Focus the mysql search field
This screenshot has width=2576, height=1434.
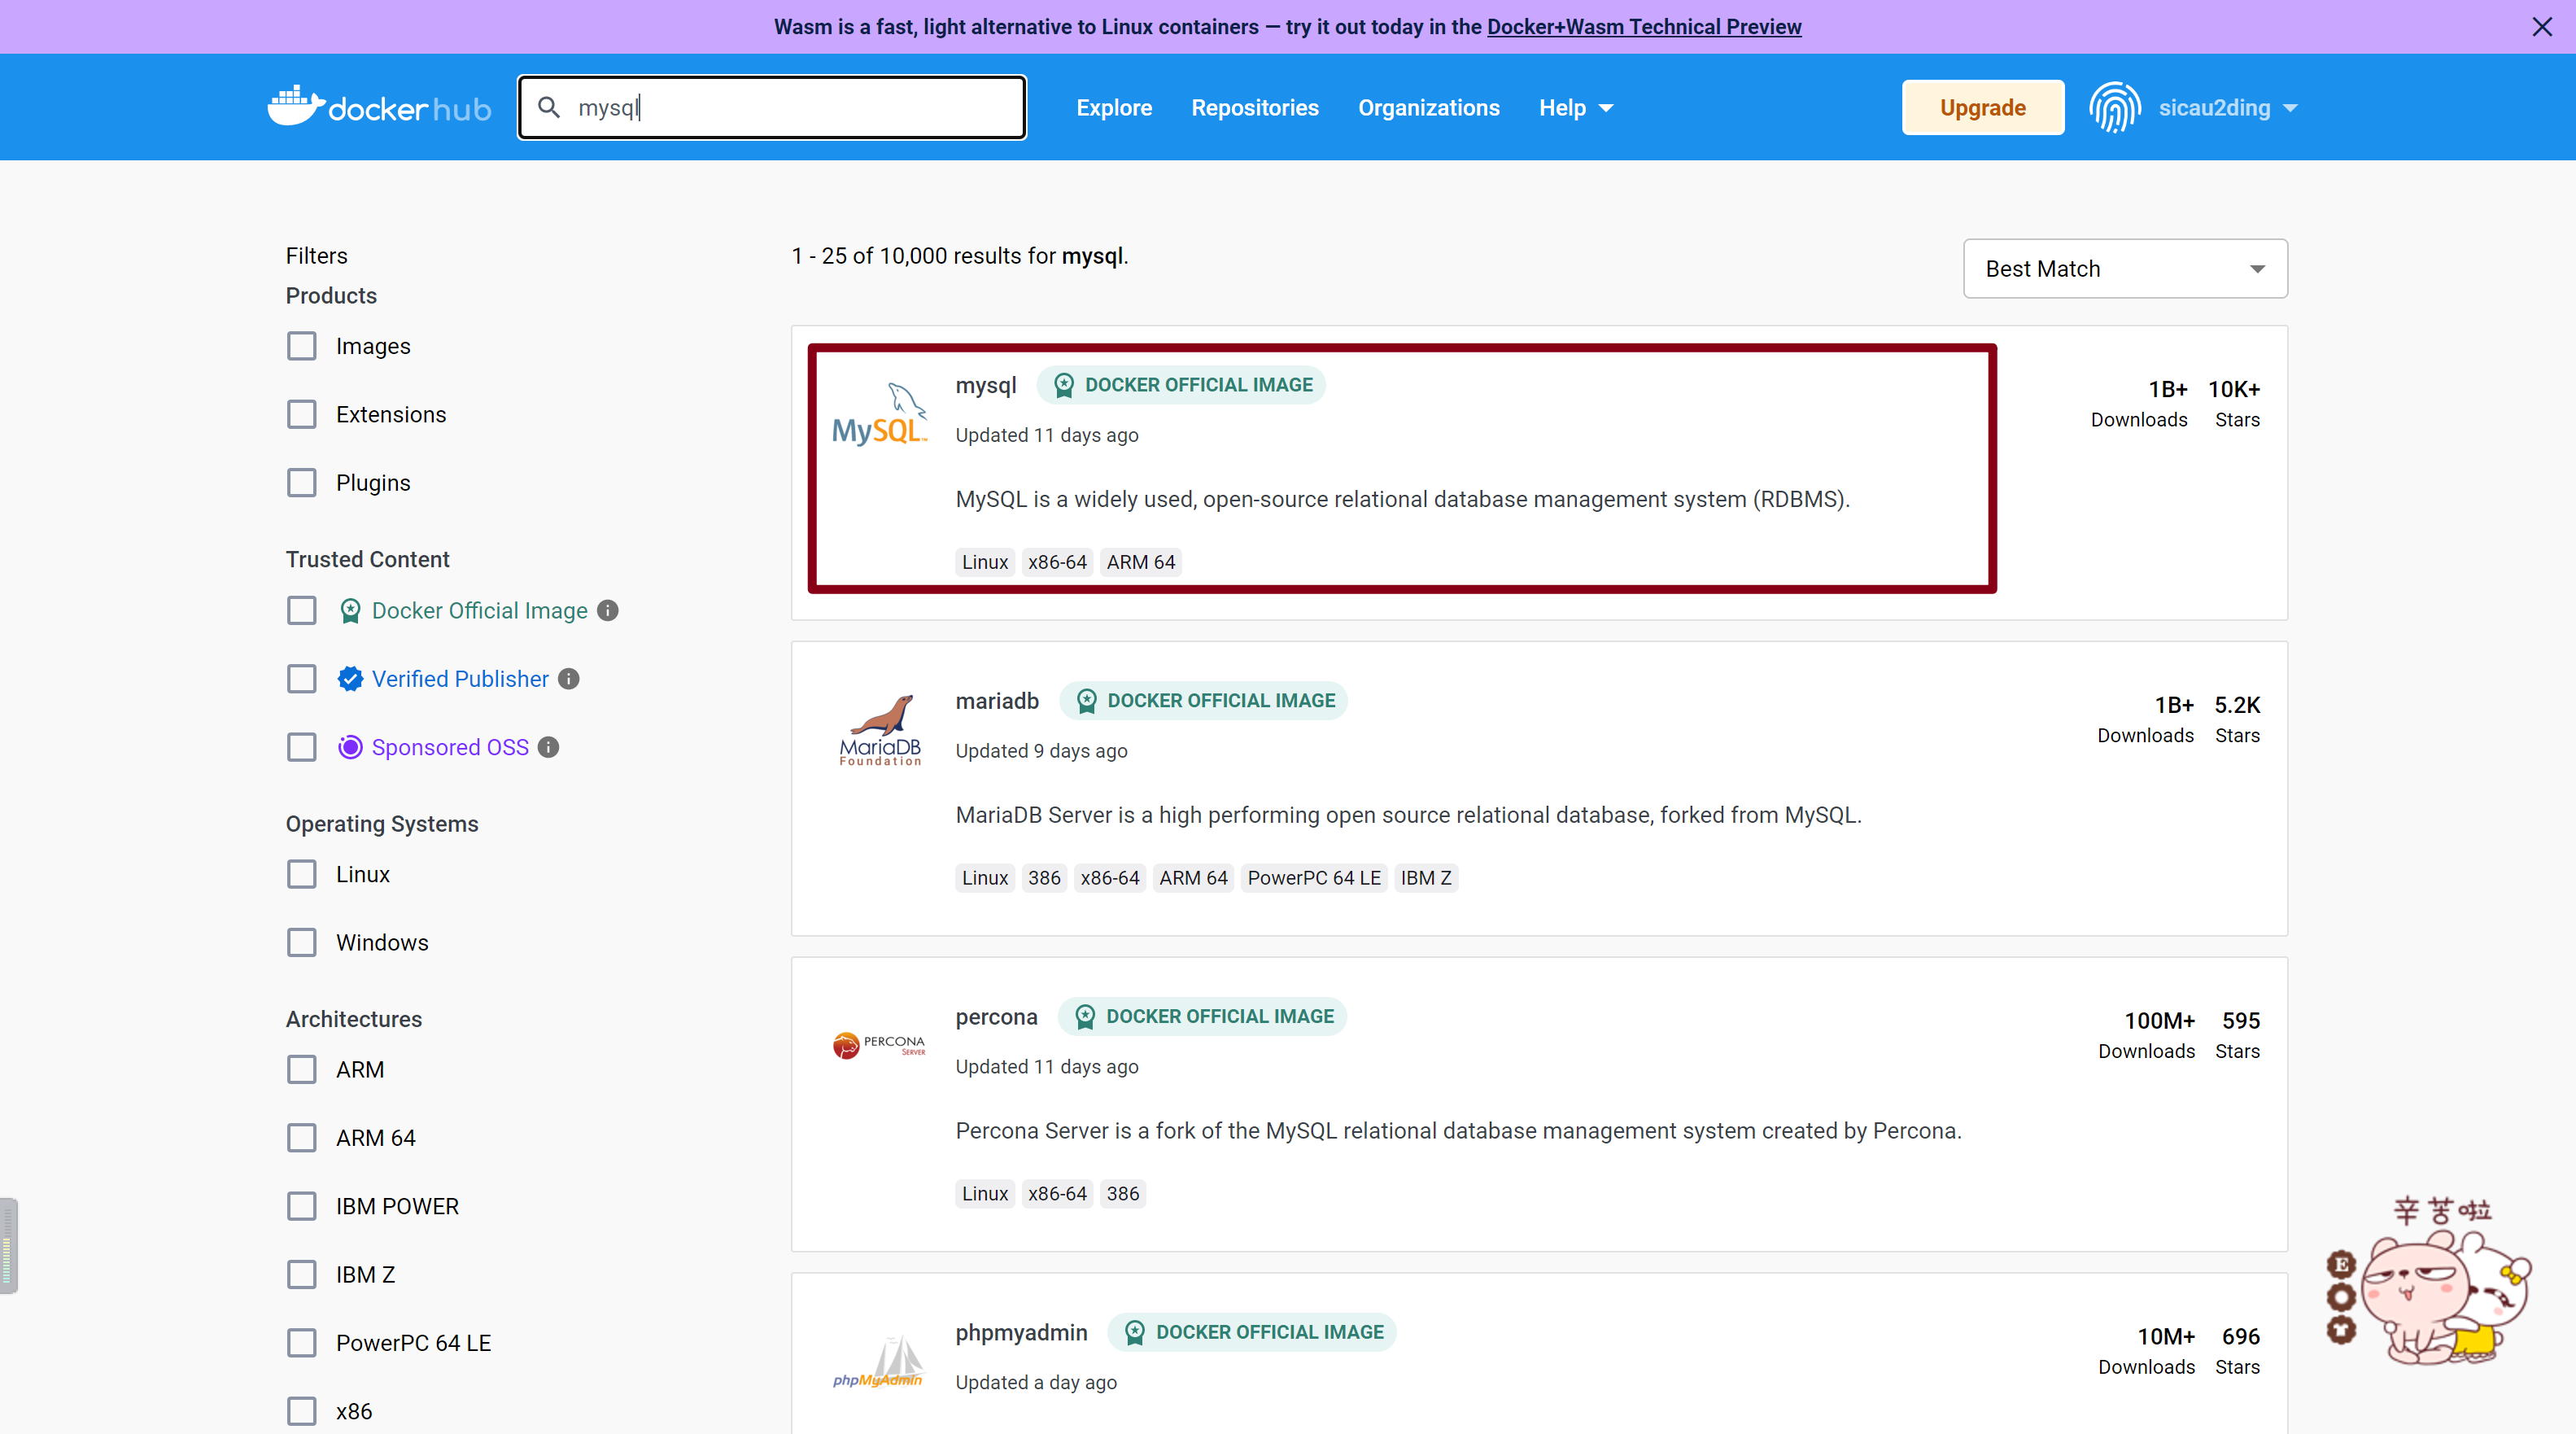tap(772, 107)
